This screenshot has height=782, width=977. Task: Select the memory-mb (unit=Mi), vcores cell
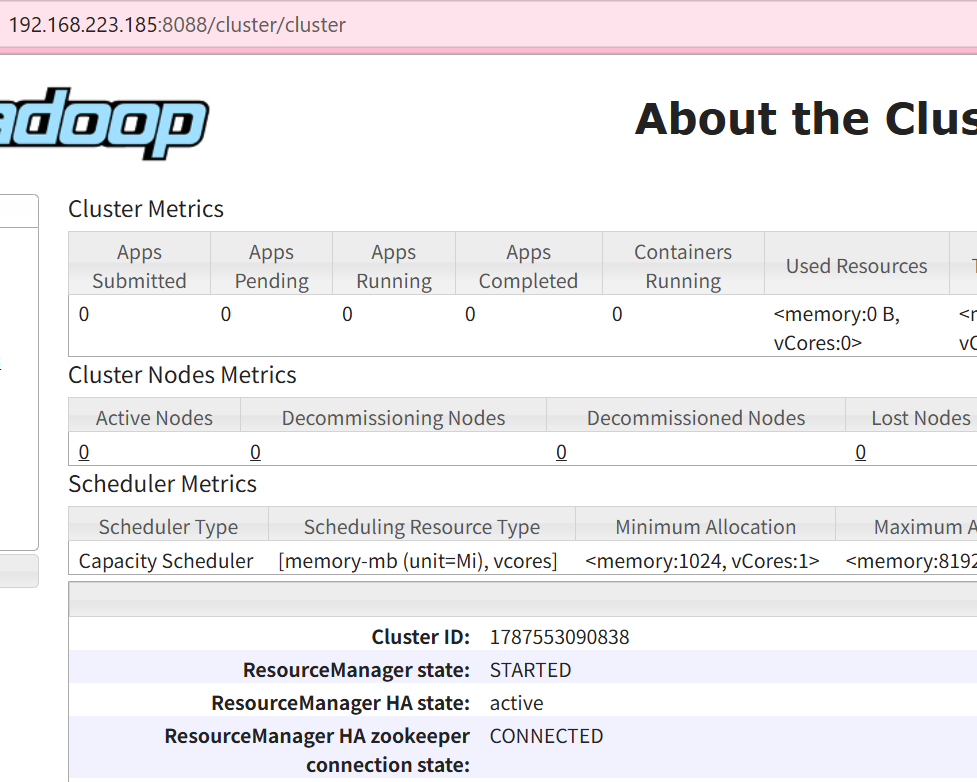pos(417,561)
